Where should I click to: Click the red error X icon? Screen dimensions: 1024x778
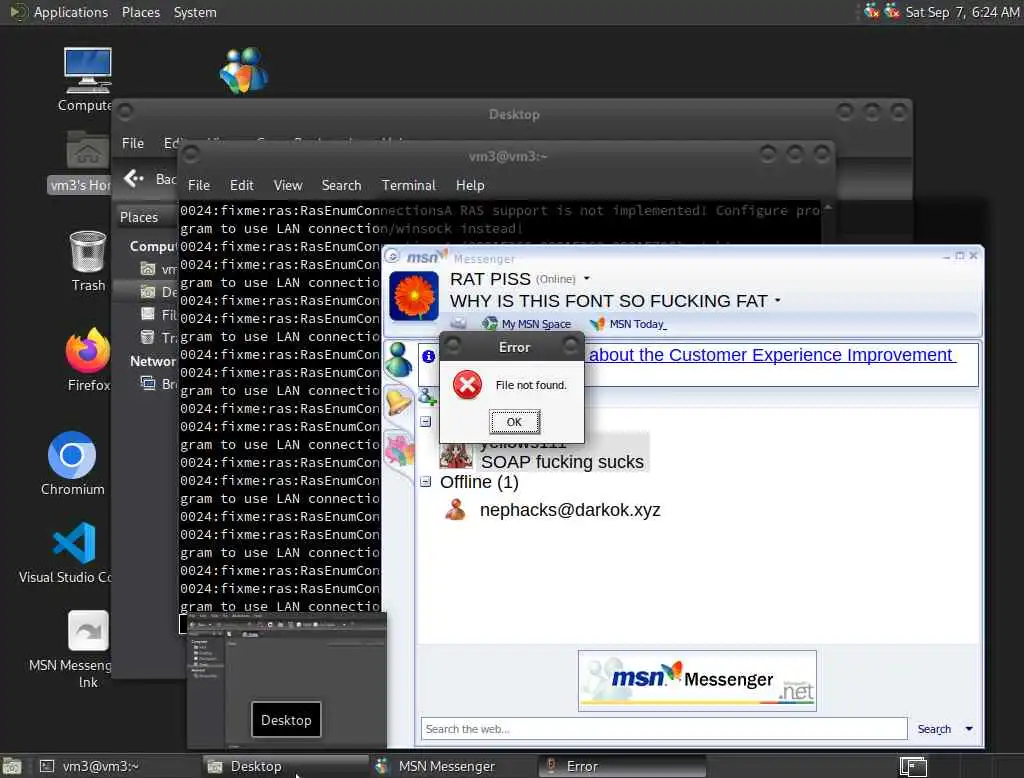468,385
